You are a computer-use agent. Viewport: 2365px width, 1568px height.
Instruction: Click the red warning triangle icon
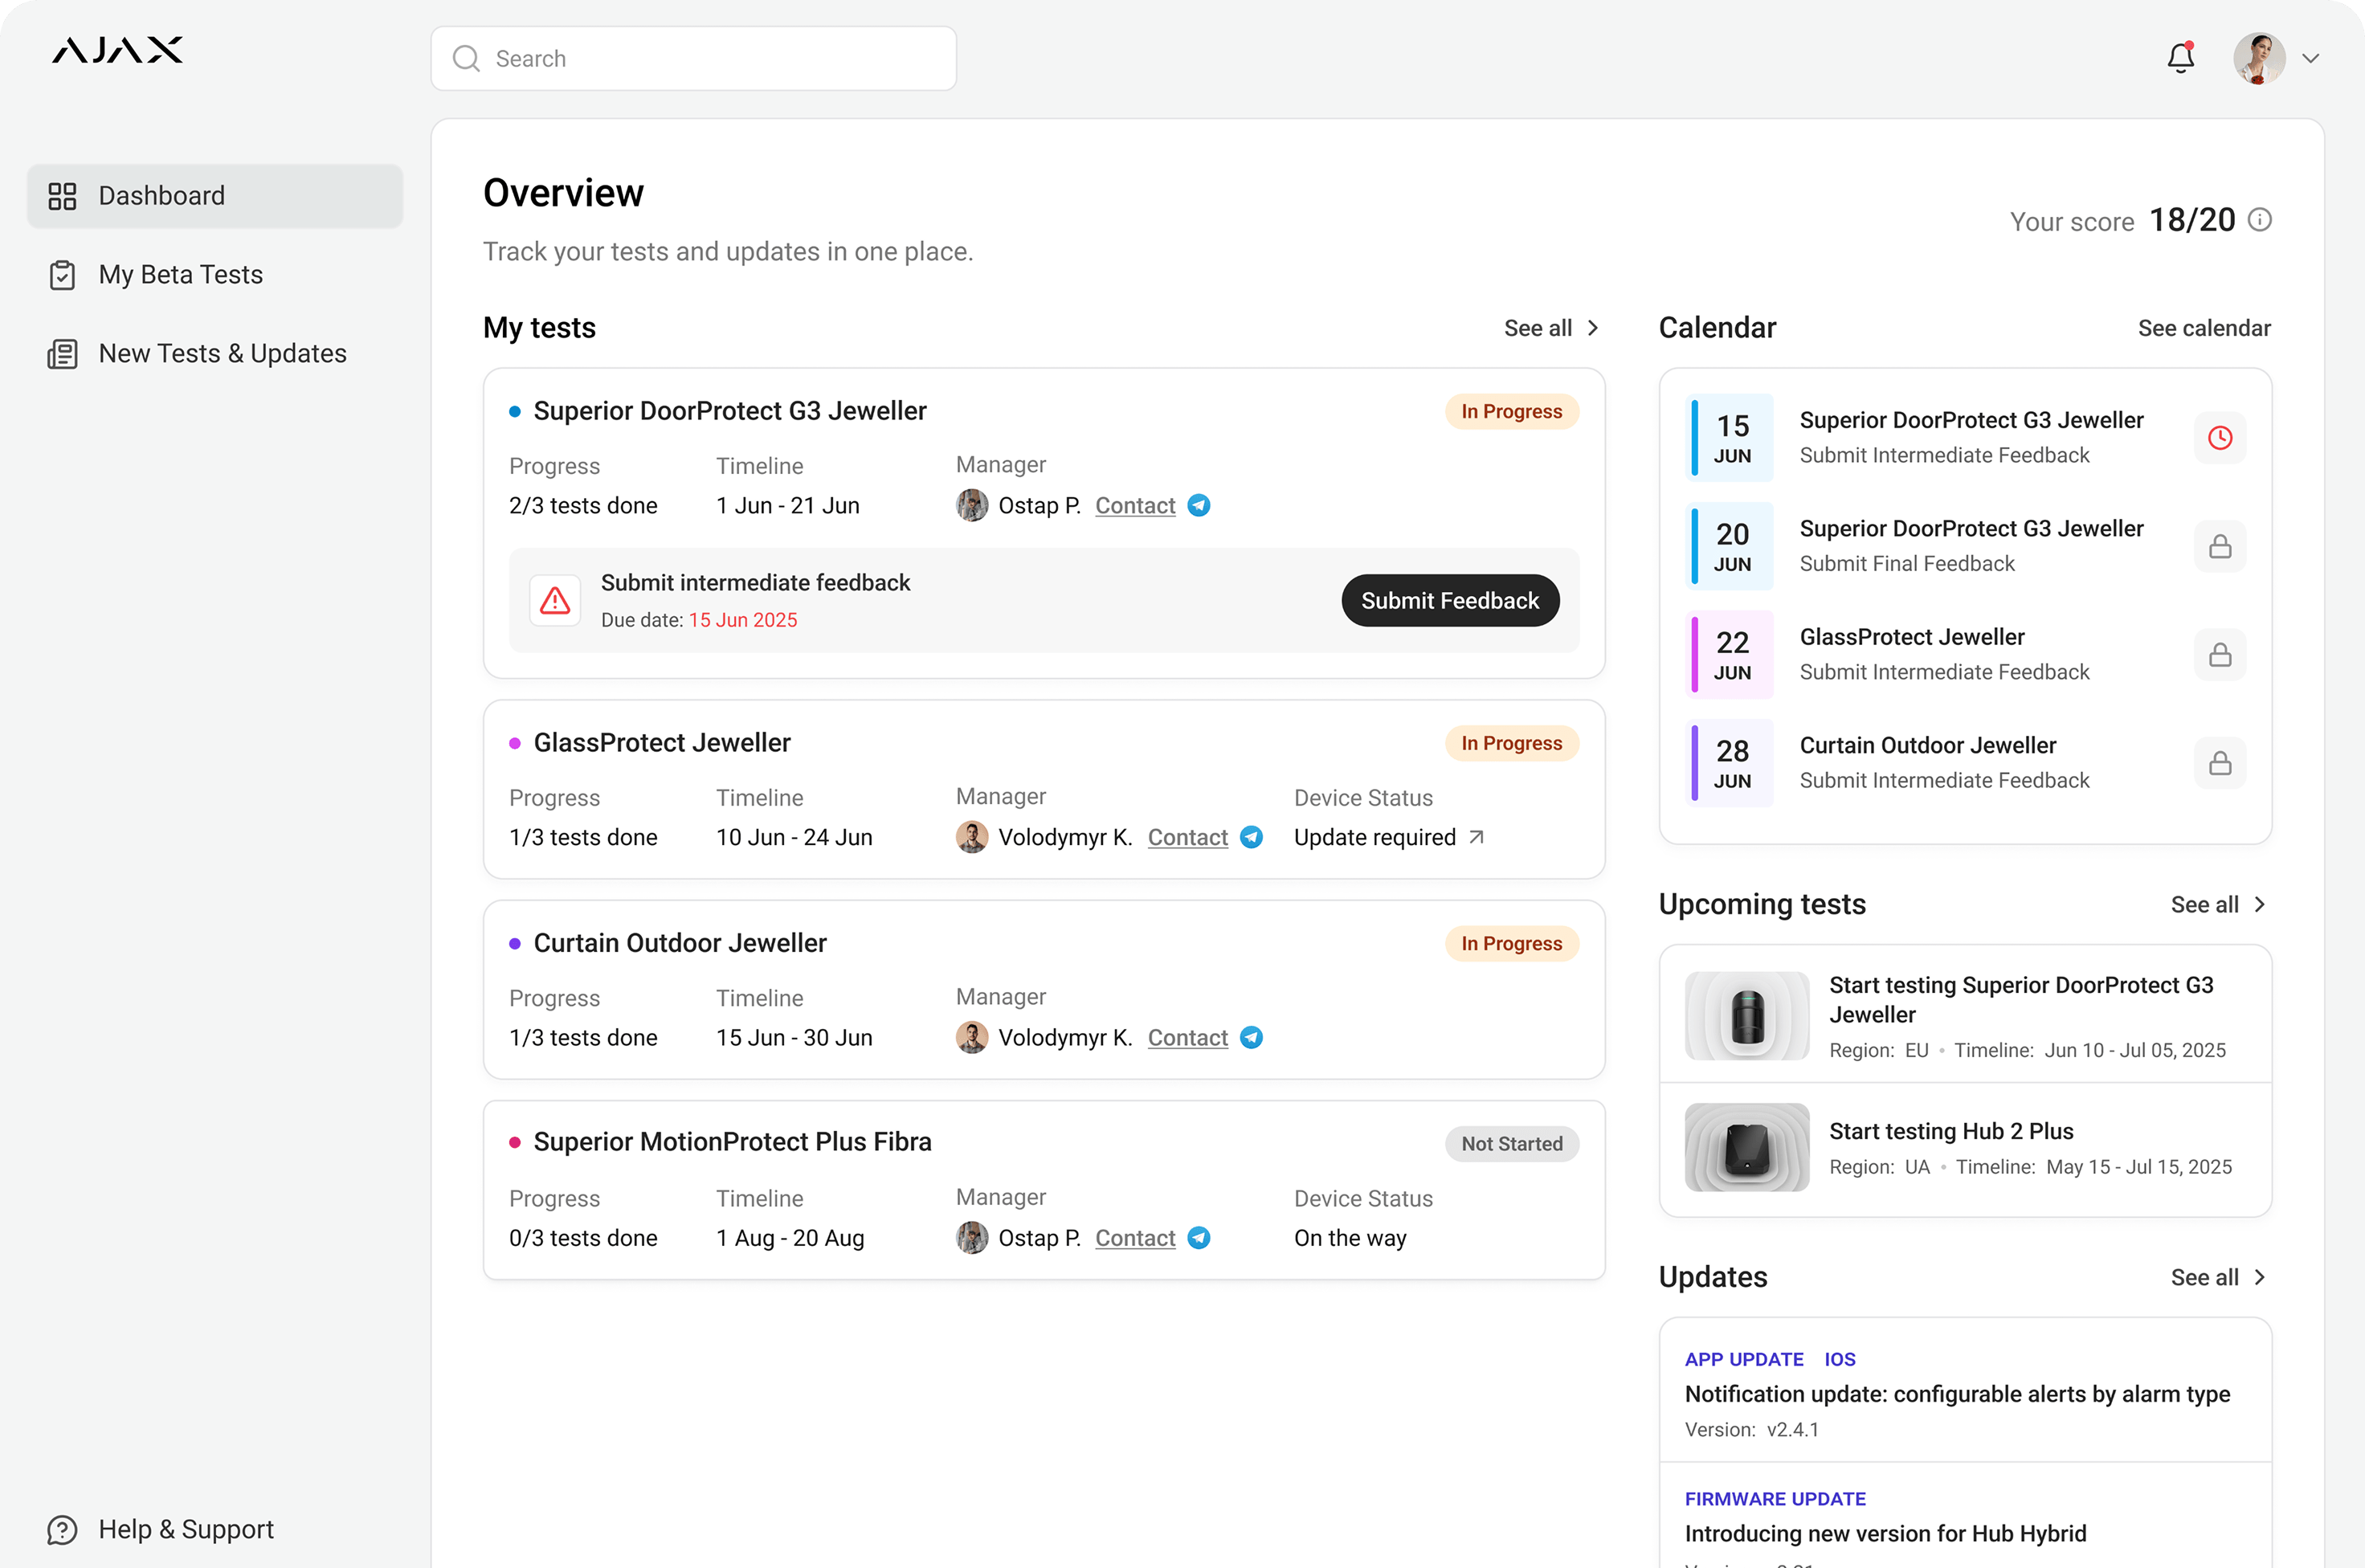pyautogui.click(x=555, y=600)
